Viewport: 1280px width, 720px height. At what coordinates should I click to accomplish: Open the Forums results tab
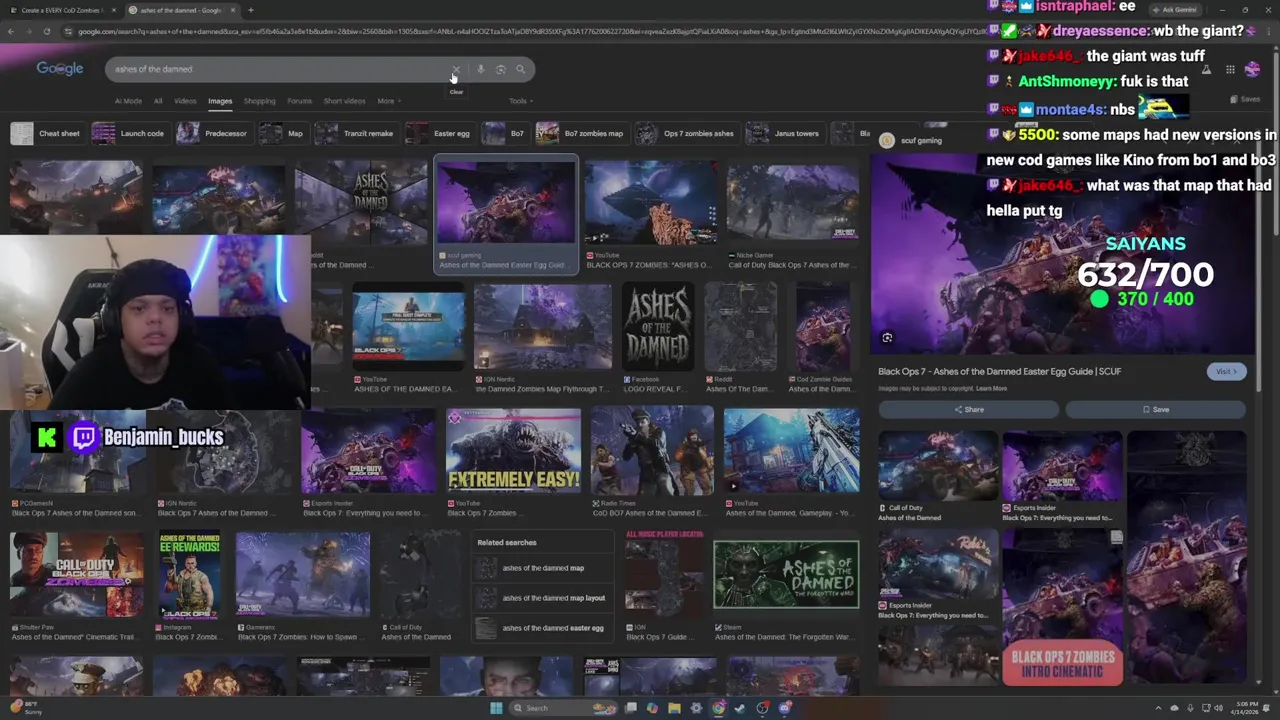coord(299,101)
